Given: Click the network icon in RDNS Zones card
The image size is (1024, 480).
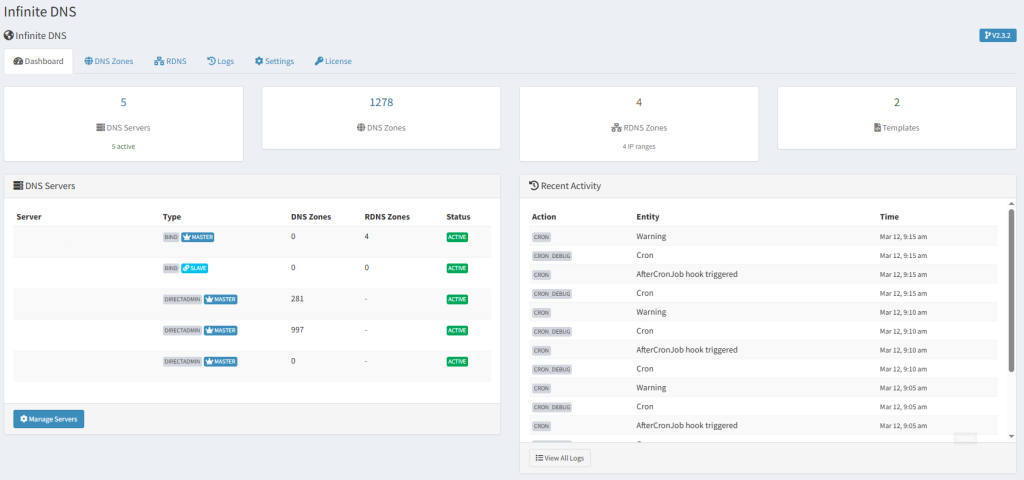Looking at the screenshot, I should 616,128.
